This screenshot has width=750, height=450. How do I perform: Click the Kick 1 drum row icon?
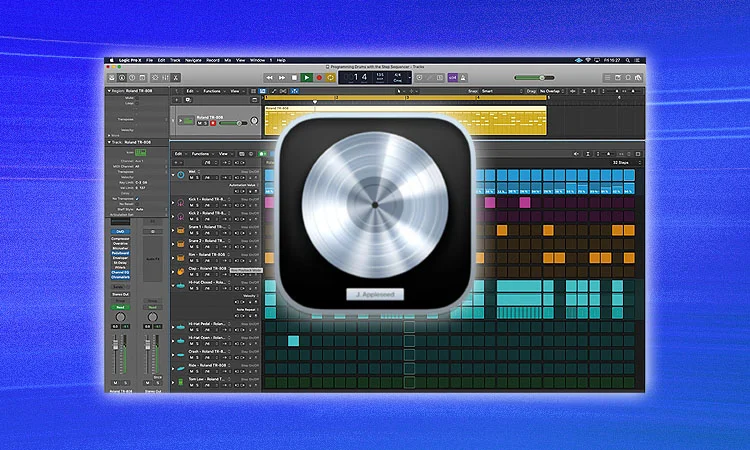point(180,201)
